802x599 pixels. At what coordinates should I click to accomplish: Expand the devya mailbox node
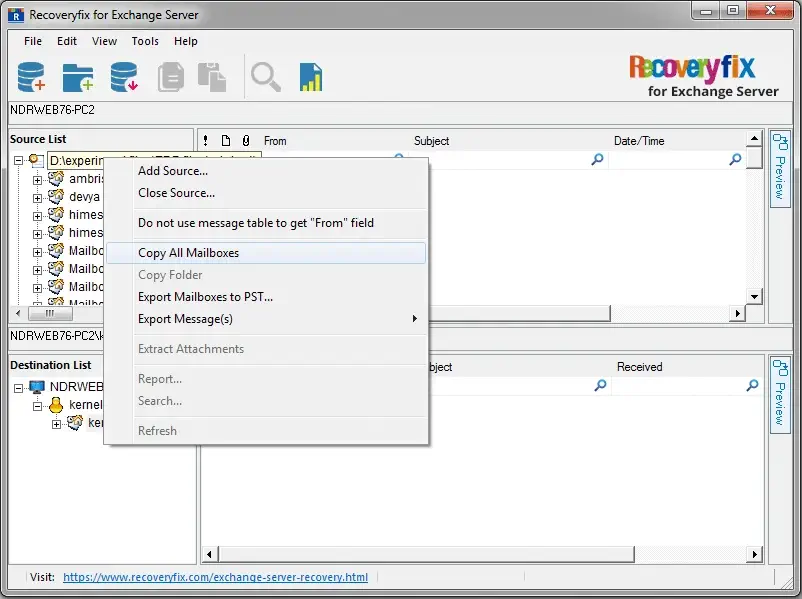37,198
